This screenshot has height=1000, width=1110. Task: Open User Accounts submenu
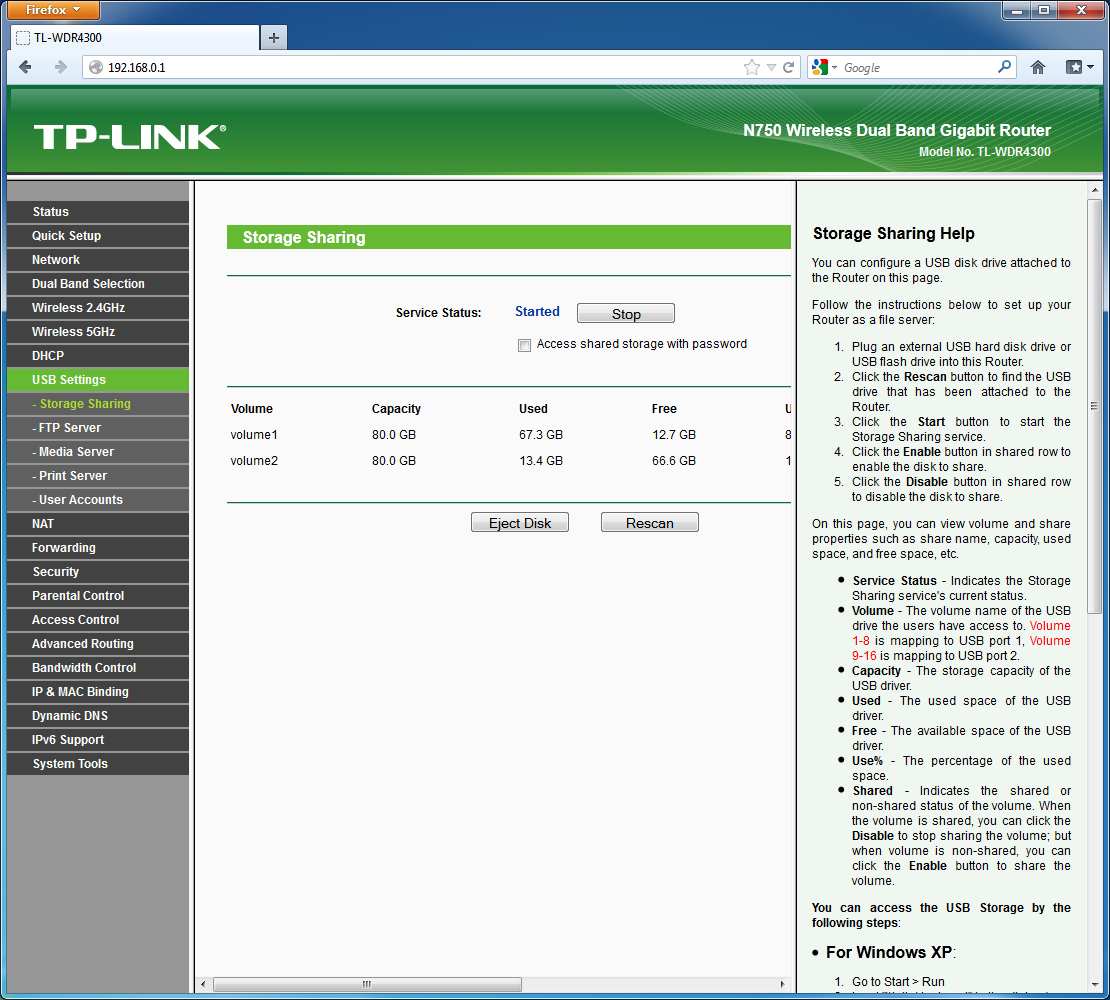98,500
